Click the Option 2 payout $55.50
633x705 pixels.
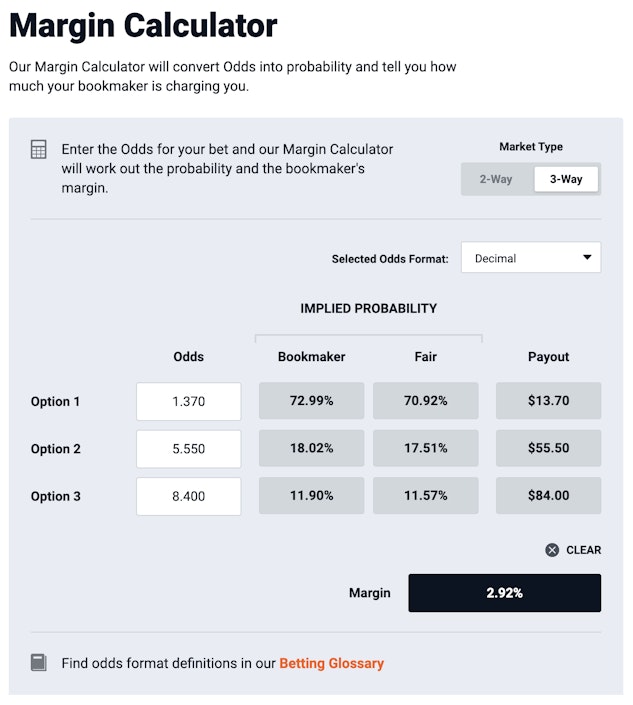(548, 449)
